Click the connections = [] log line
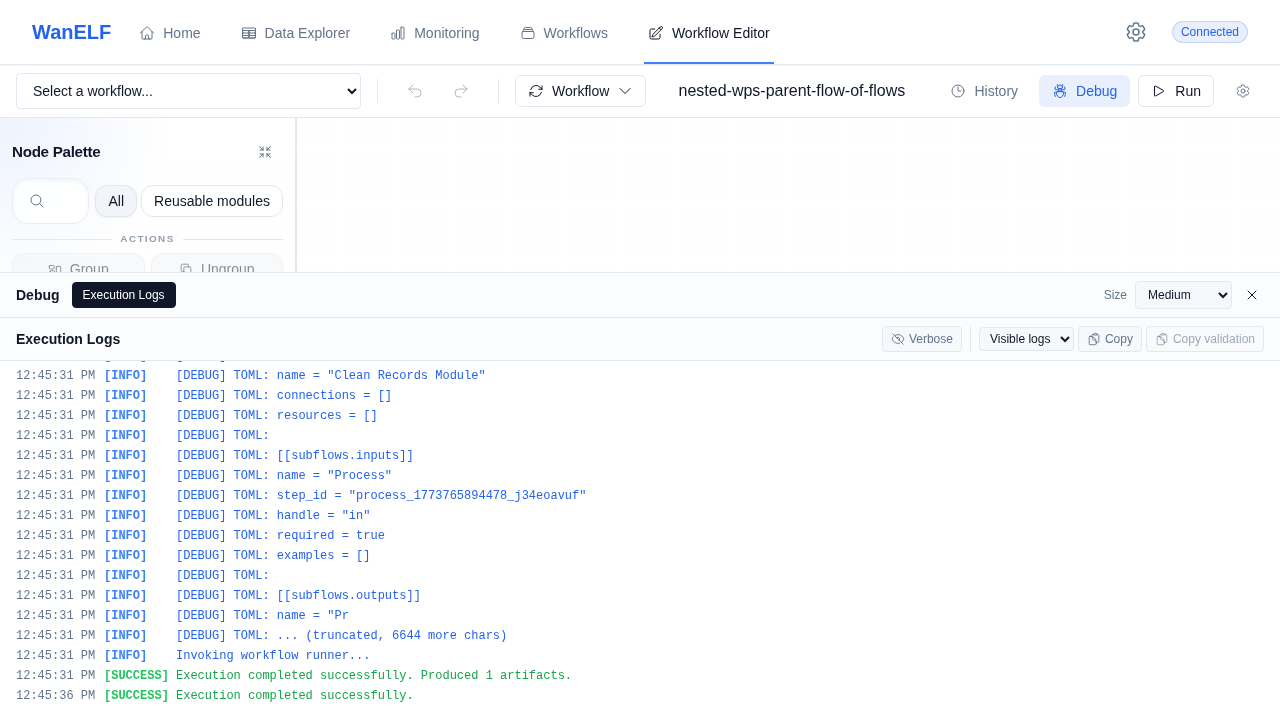Screen dimensions: 1280x720 click(640, 396)
